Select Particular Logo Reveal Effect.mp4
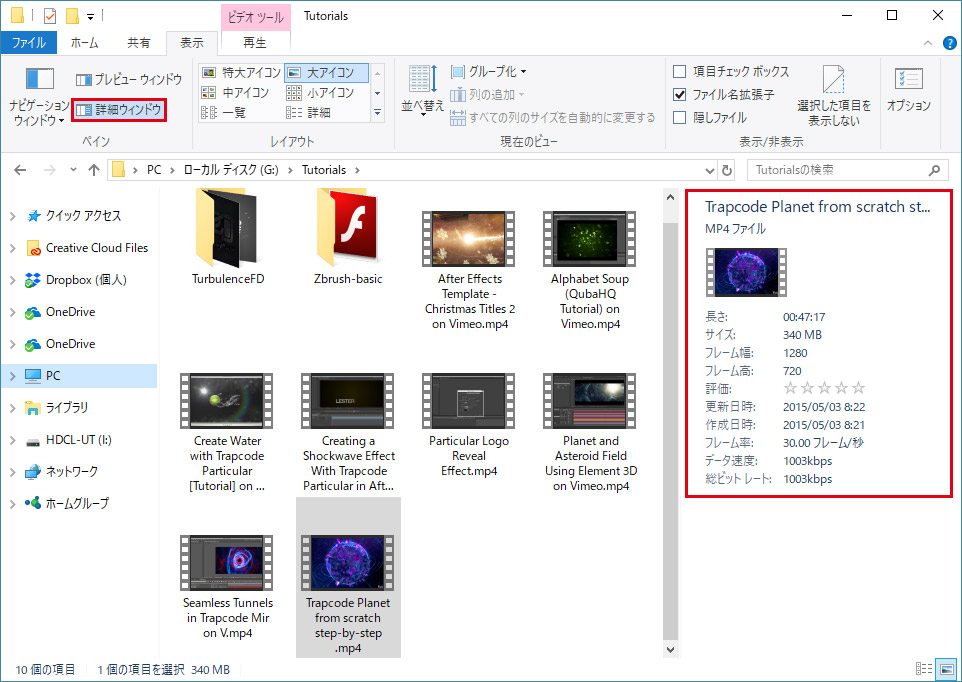Viewport: 962px width, 682px height. point(469,425)
